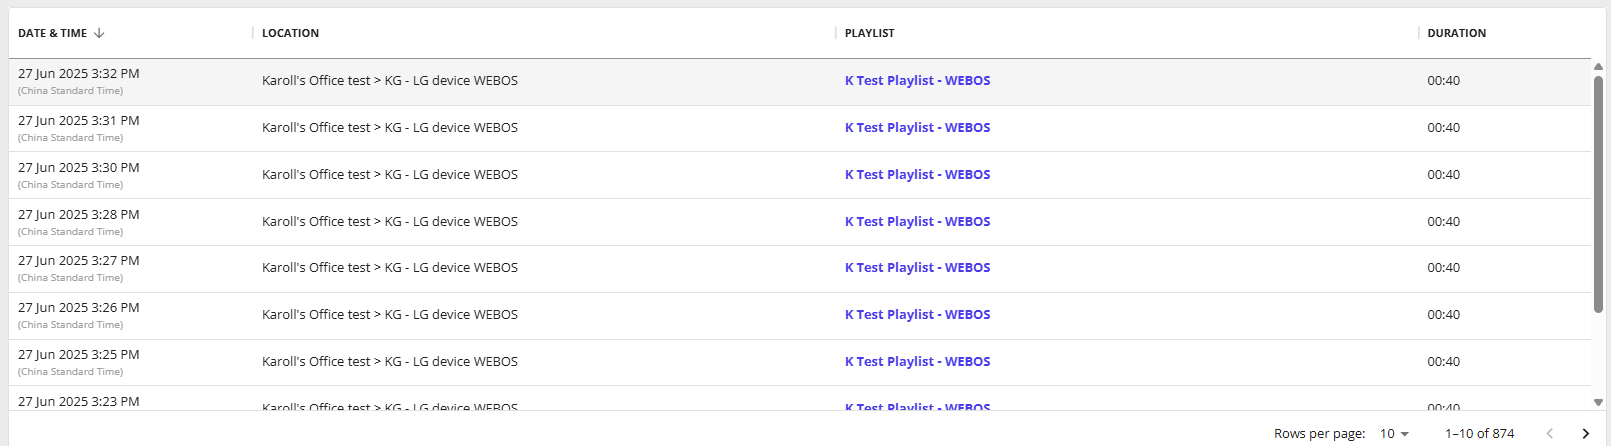Open the K Test Playlist link for 3:26 PM
This screenshot has width=1611, height=446.
pos(917,314)
